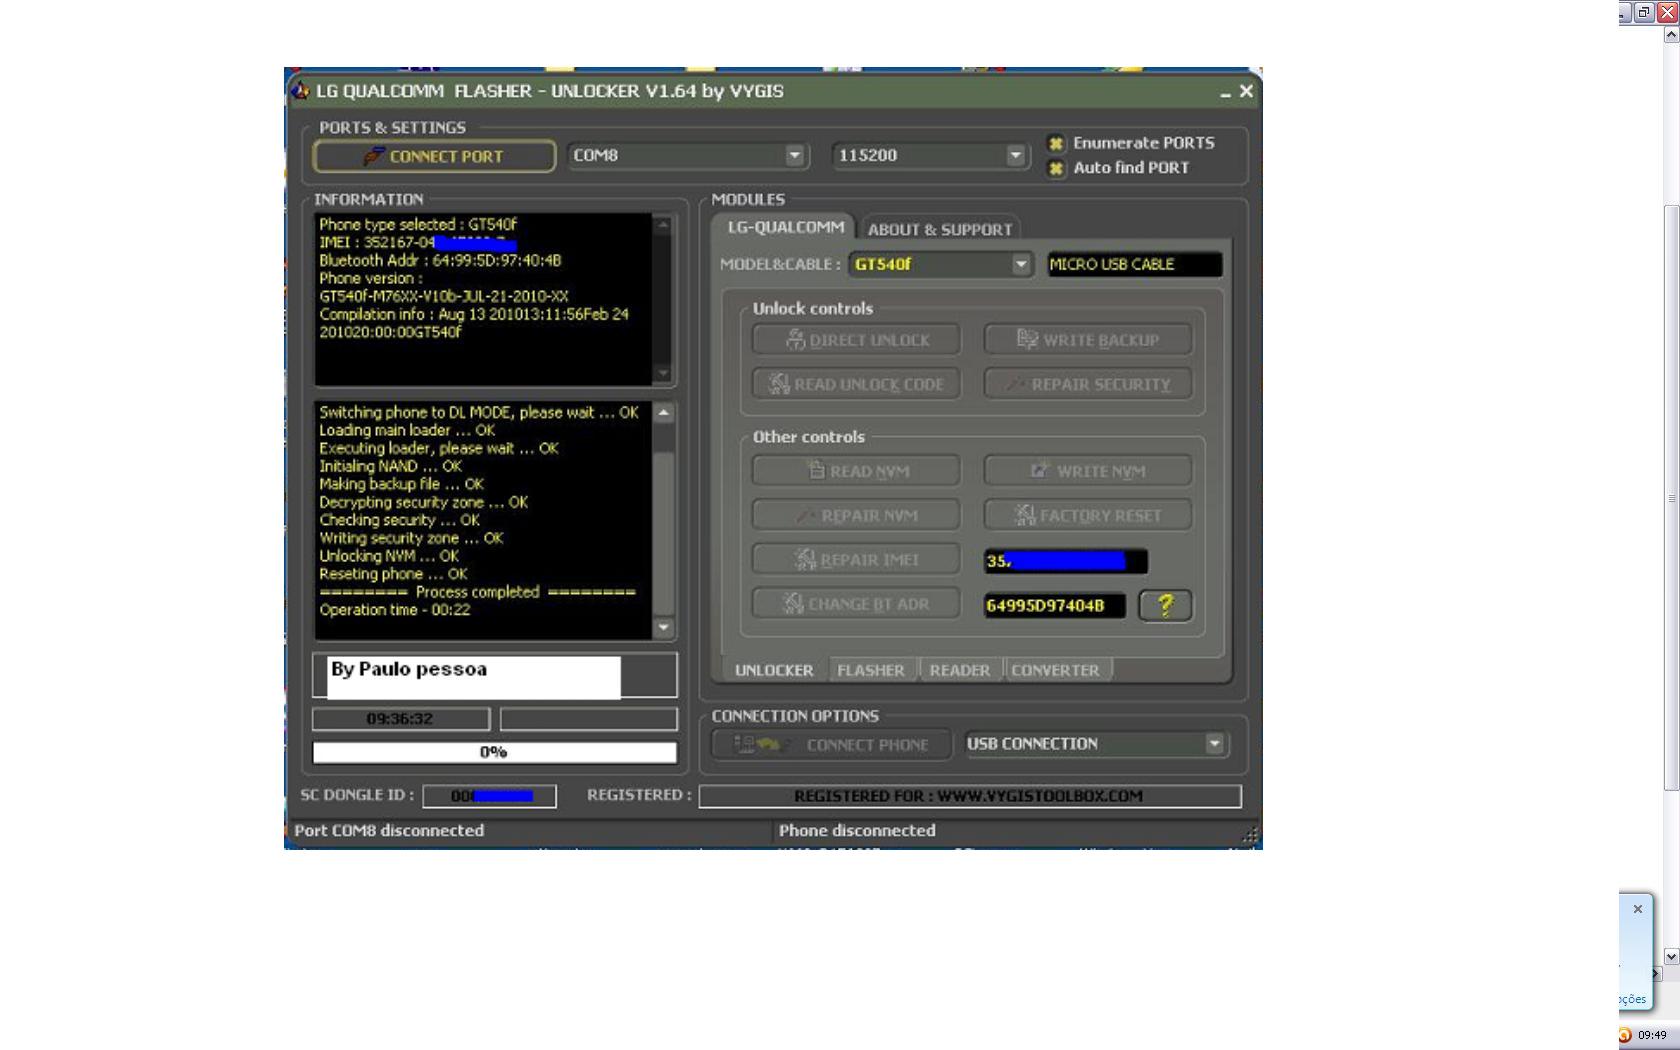Close the outer browser window
Image resolution: width=1680 pixels, height=1050 pixels.
1667,13
